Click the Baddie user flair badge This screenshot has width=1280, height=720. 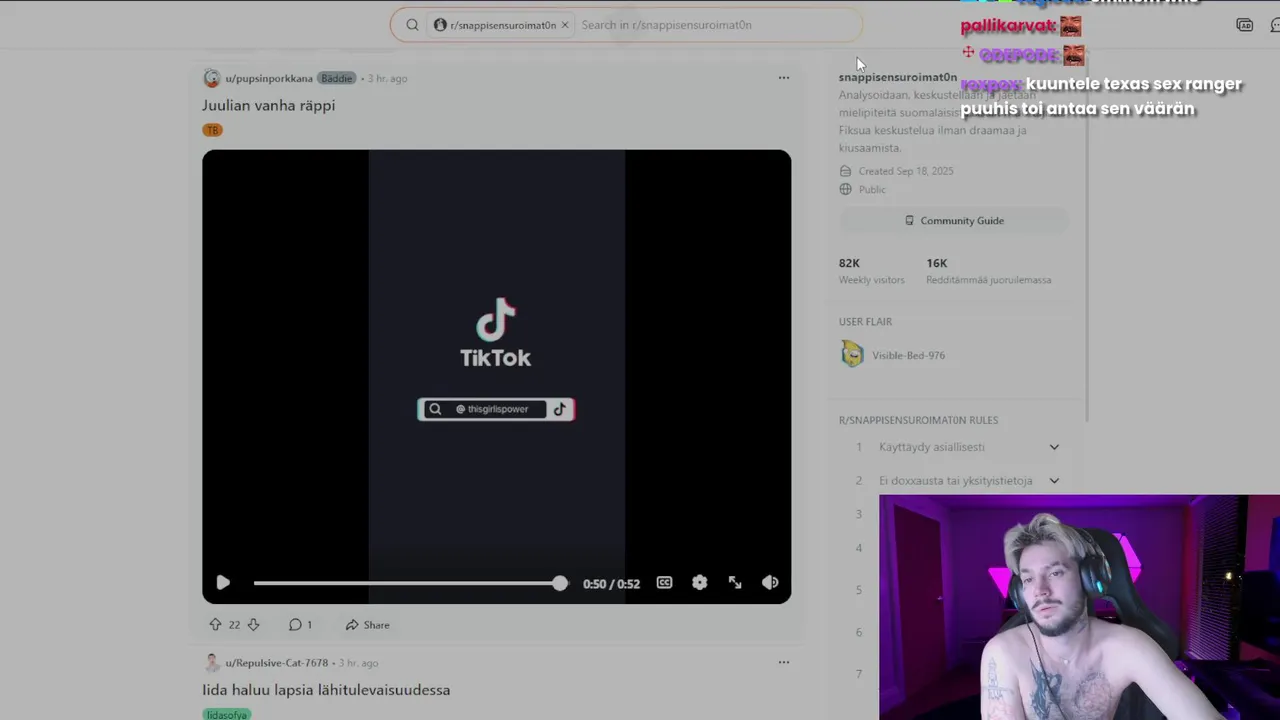(x=336, y=78)
